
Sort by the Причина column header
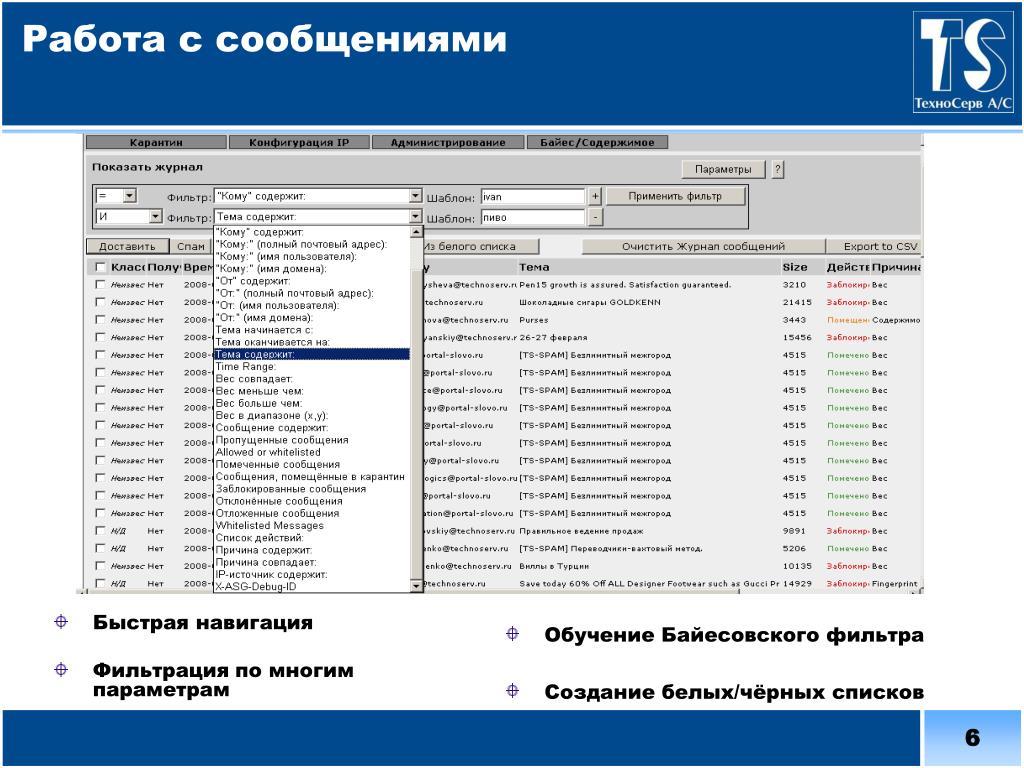896,267
